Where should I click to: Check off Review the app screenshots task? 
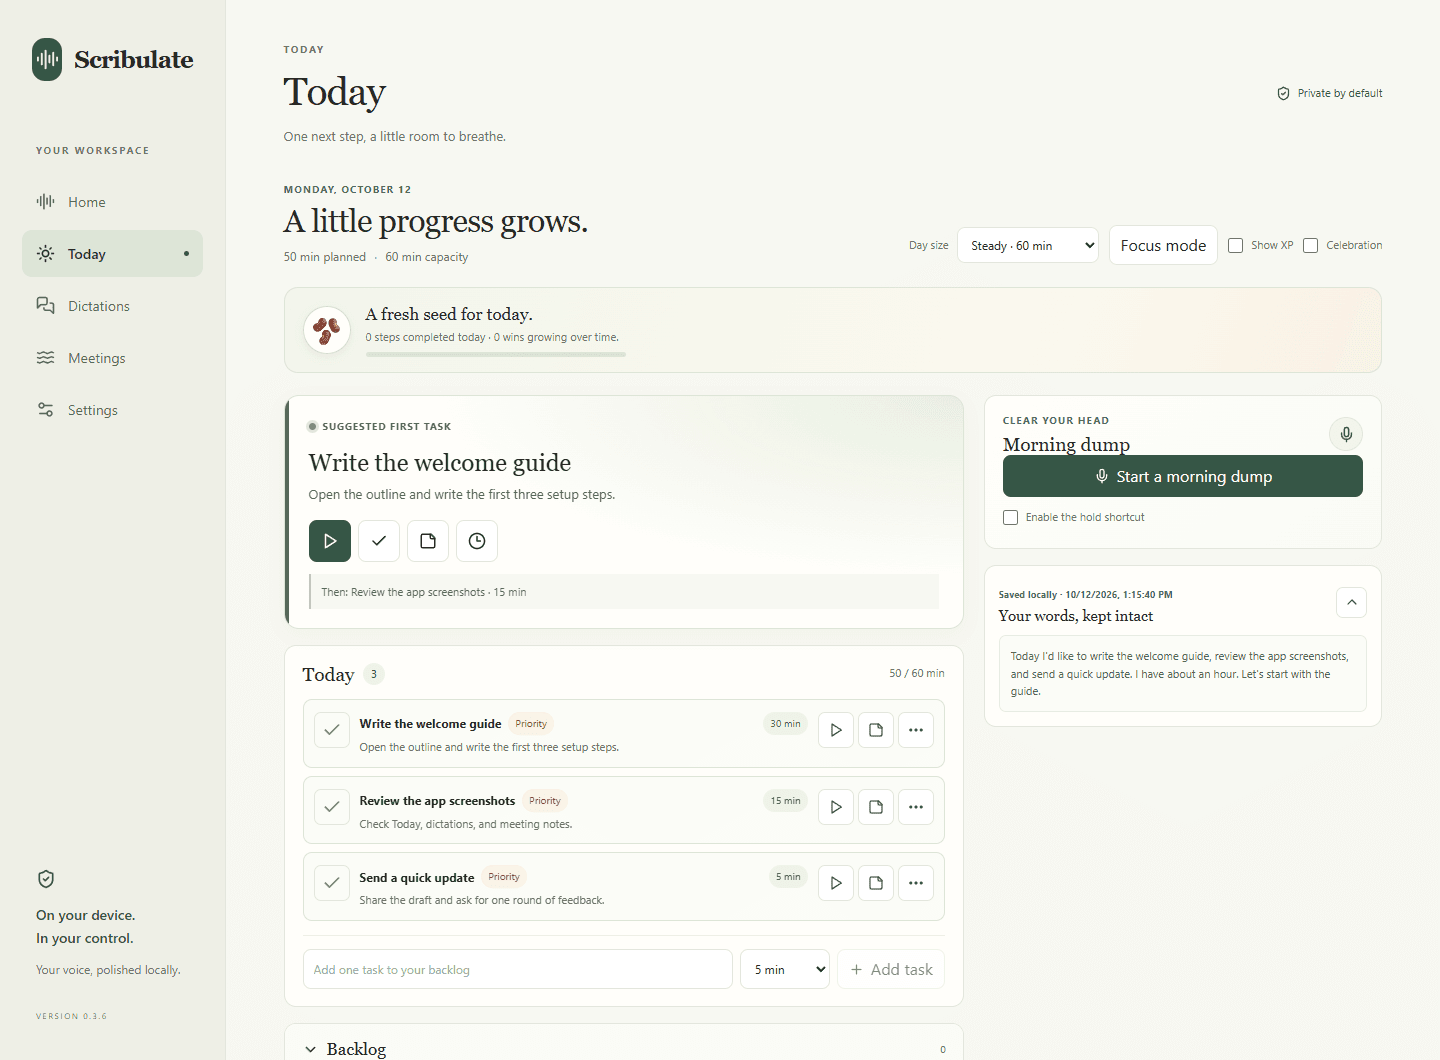point(332,807)
